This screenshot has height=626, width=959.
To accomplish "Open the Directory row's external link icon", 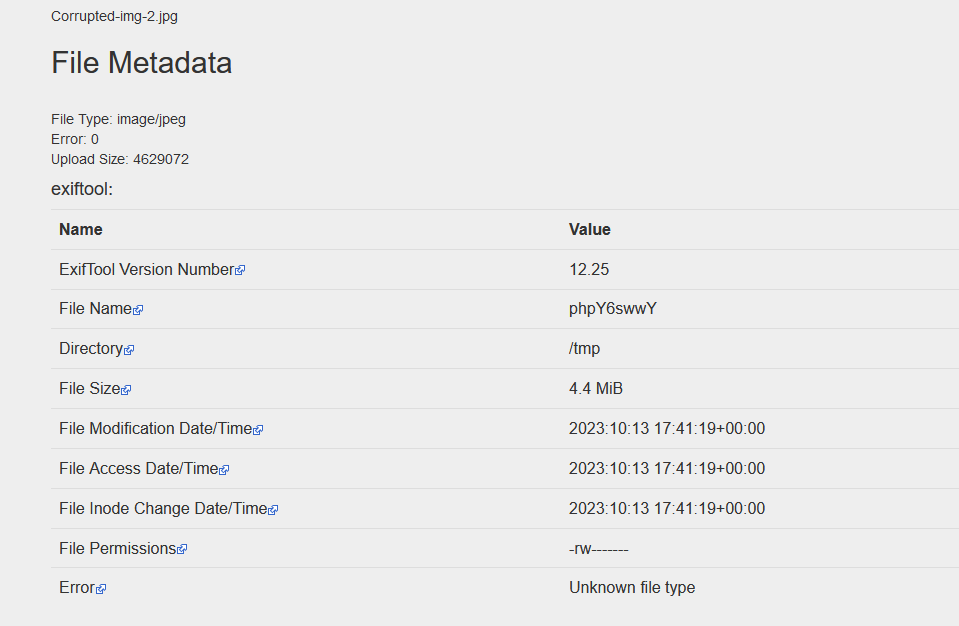I will [x=129, y=350].
